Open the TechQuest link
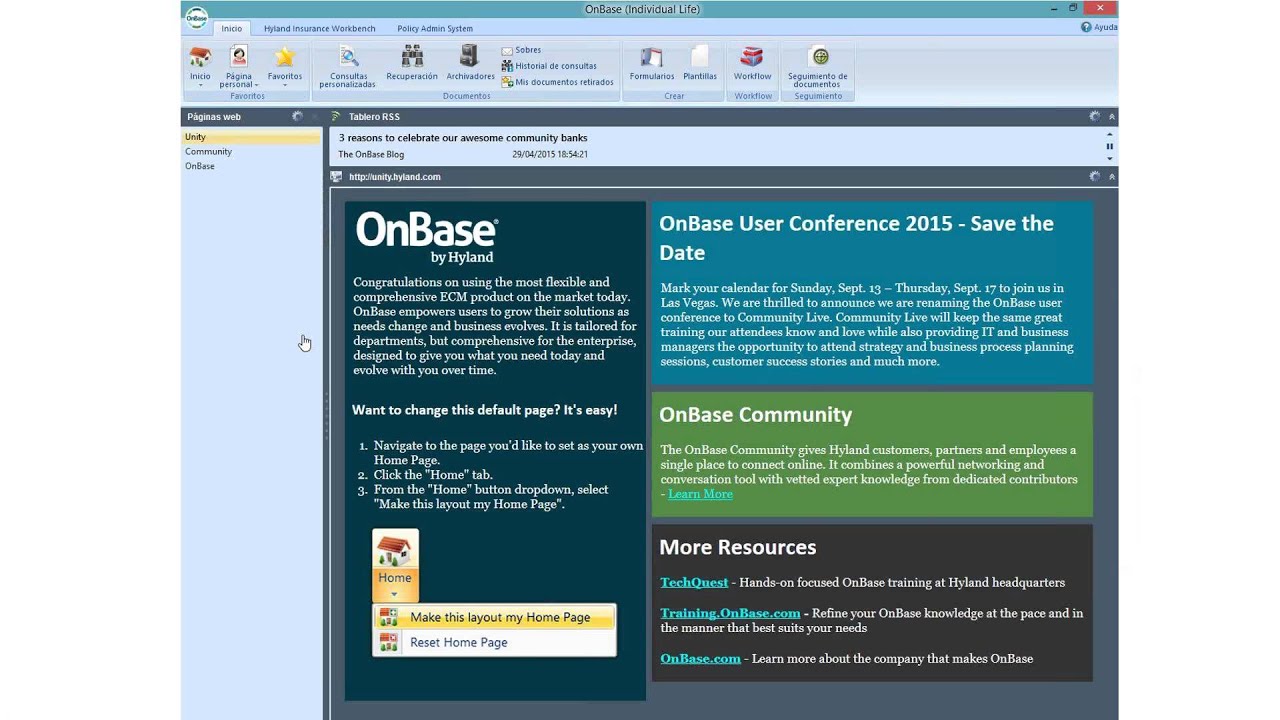This screenshot has width=1280, height=720. pyautogui.click(x=694, y=582)
